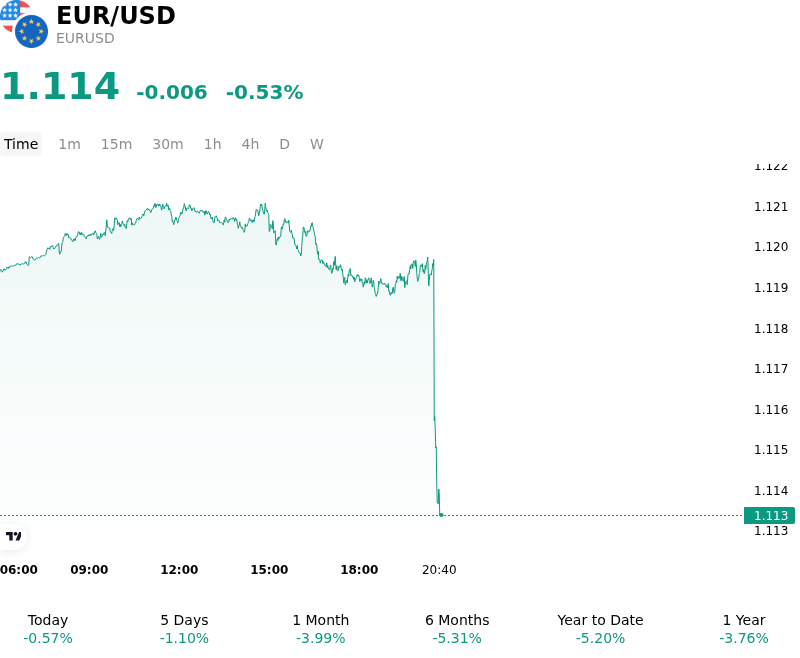Show Today performance range
Image resolution: width=800 pixels, height=658 pixels.
point(48,629)
